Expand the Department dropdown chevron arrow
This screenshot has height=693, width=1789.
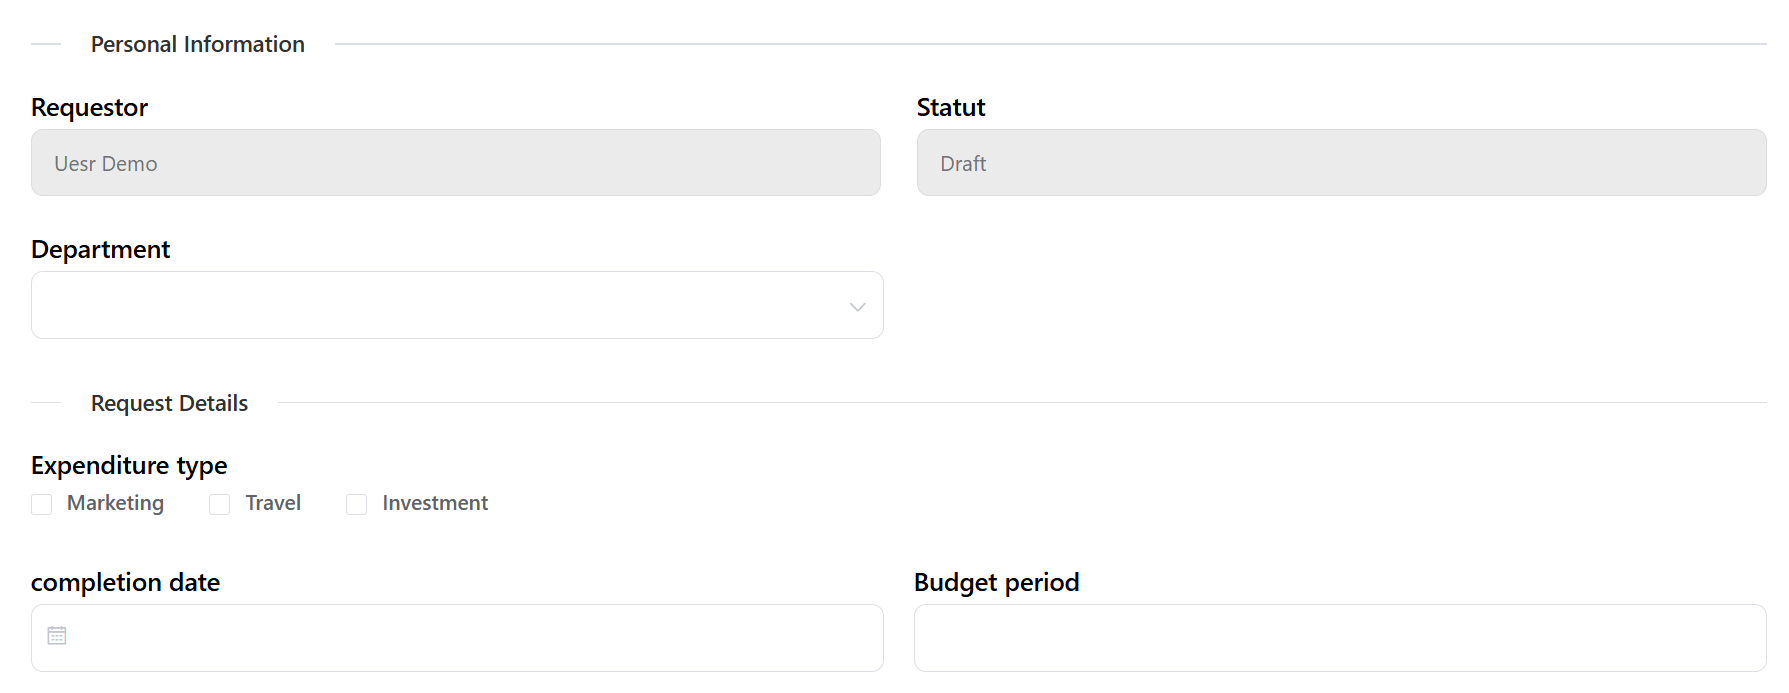(x=857, y=306)
